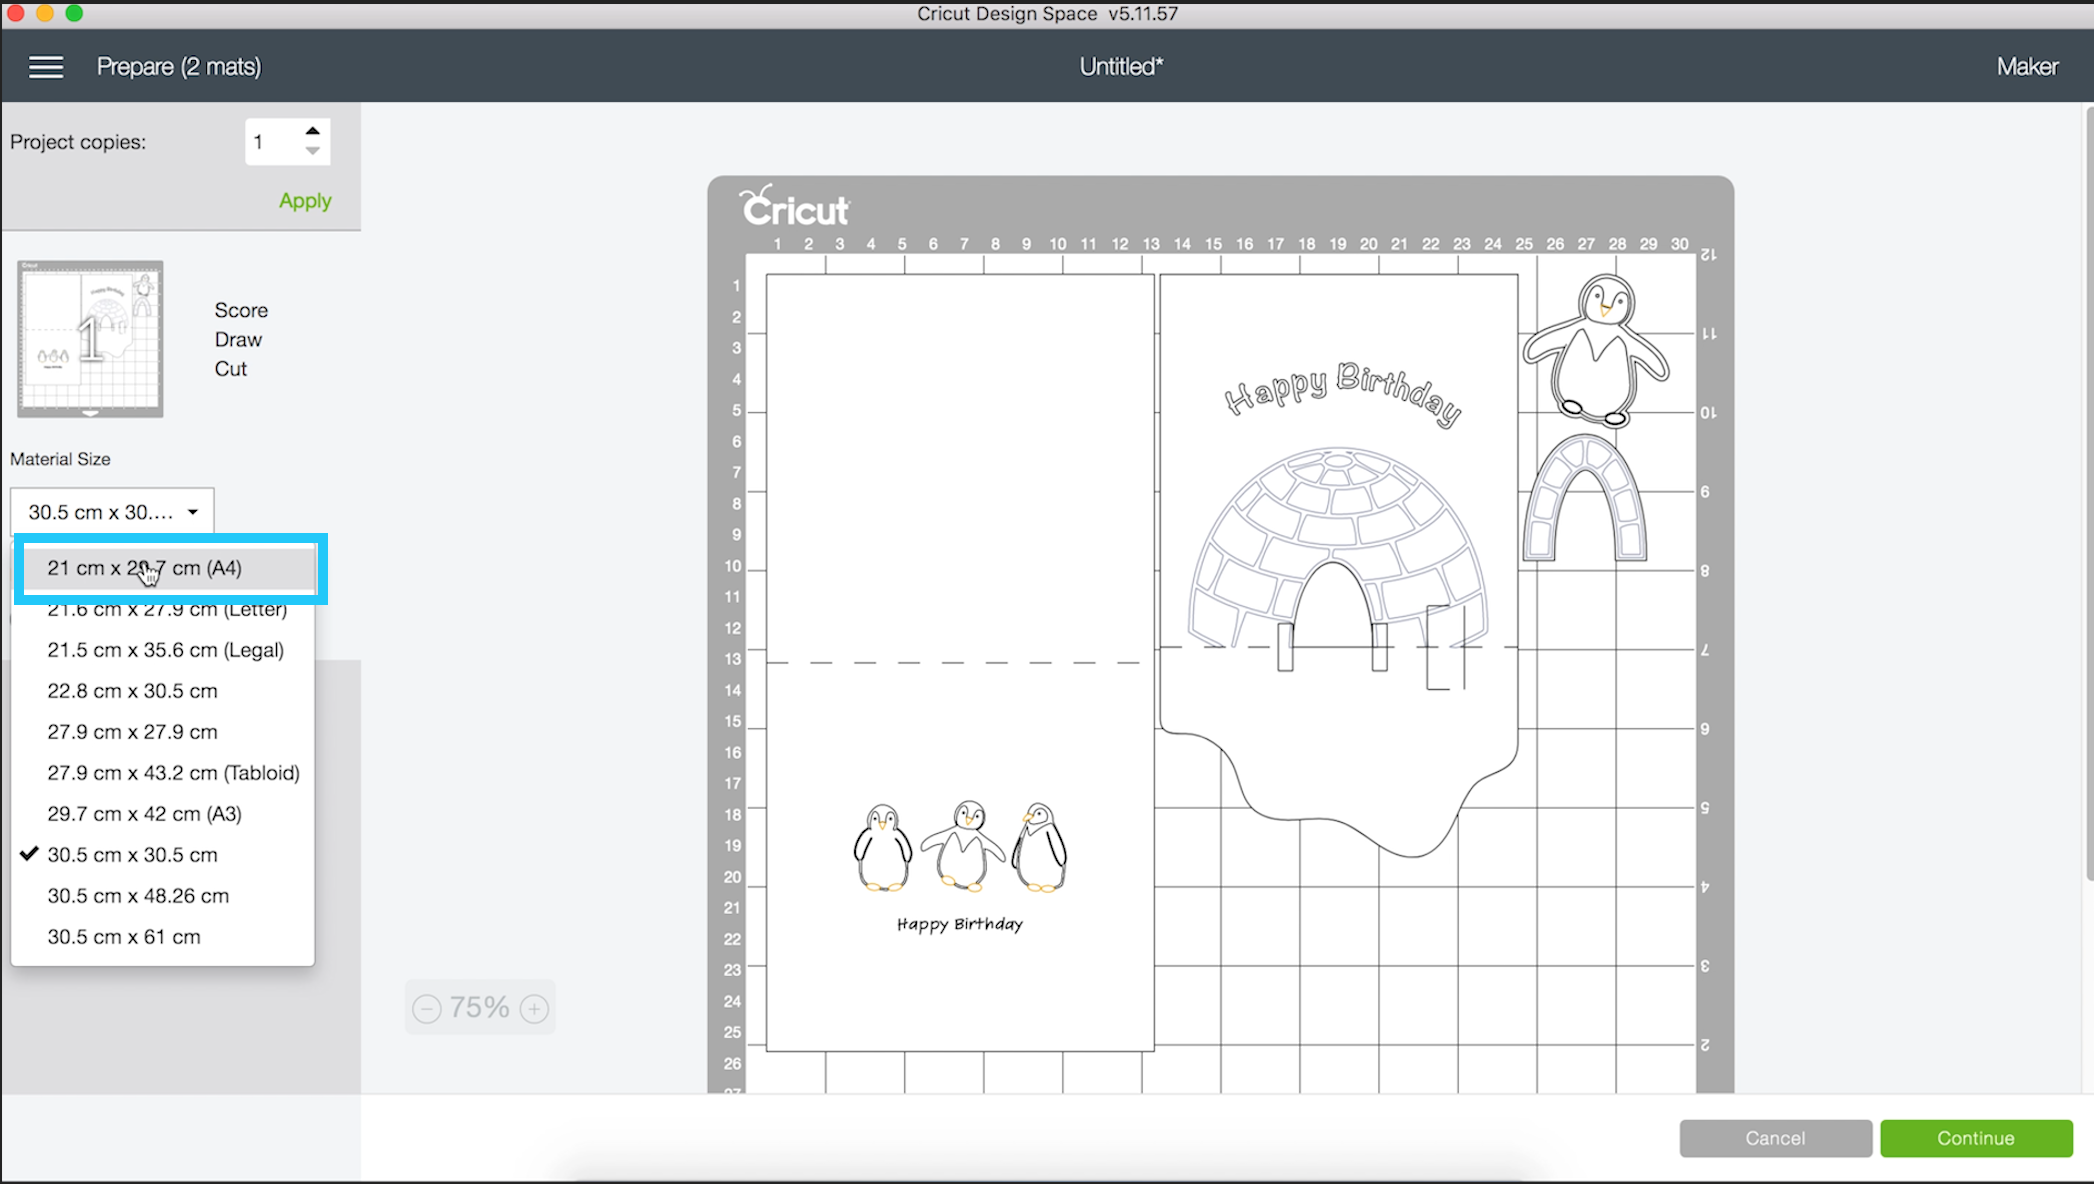Select the mat 1 thumbnail preview
Image resolution: width=2094 pixels, height=1184 pixels.
tap(90, 339)
